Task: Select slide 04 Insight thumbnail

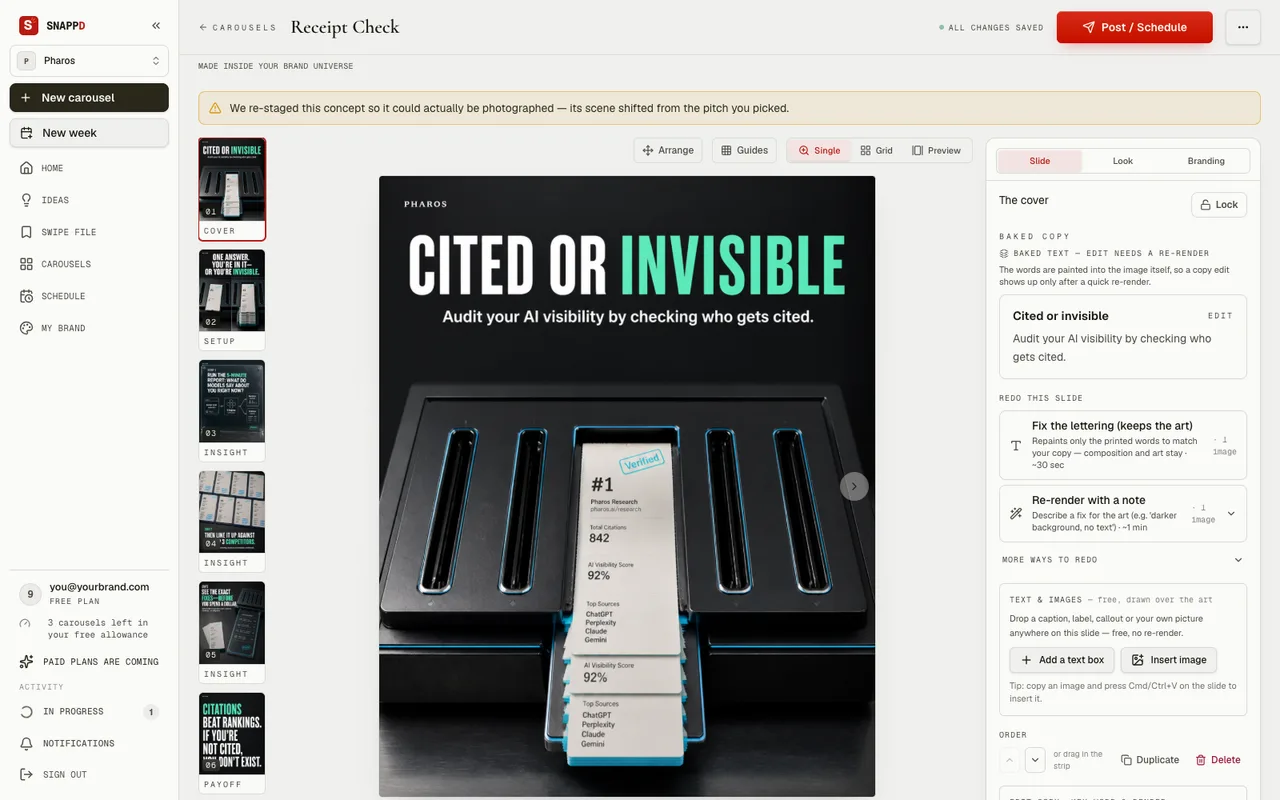Action: 232,520
